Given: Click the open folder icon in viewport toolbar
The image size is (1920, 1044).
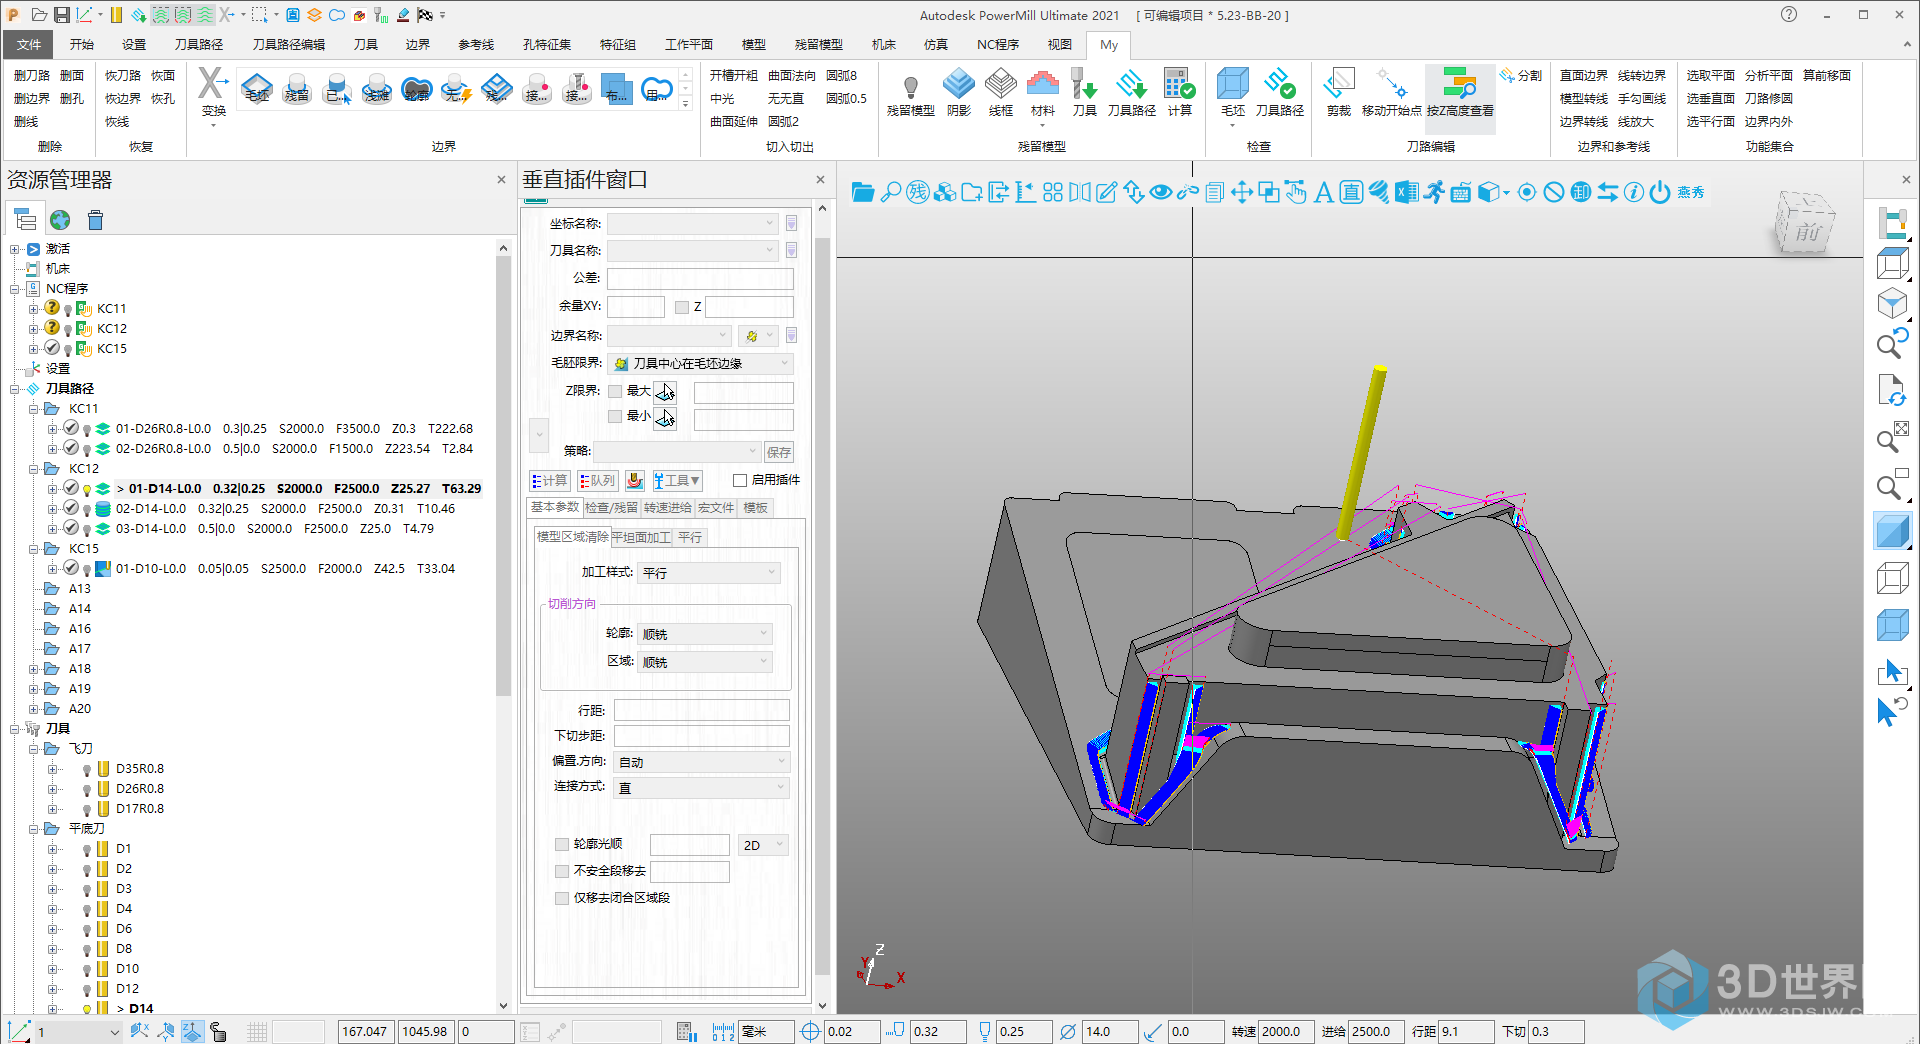Looking at the screenshot, I should coord(863,192).
